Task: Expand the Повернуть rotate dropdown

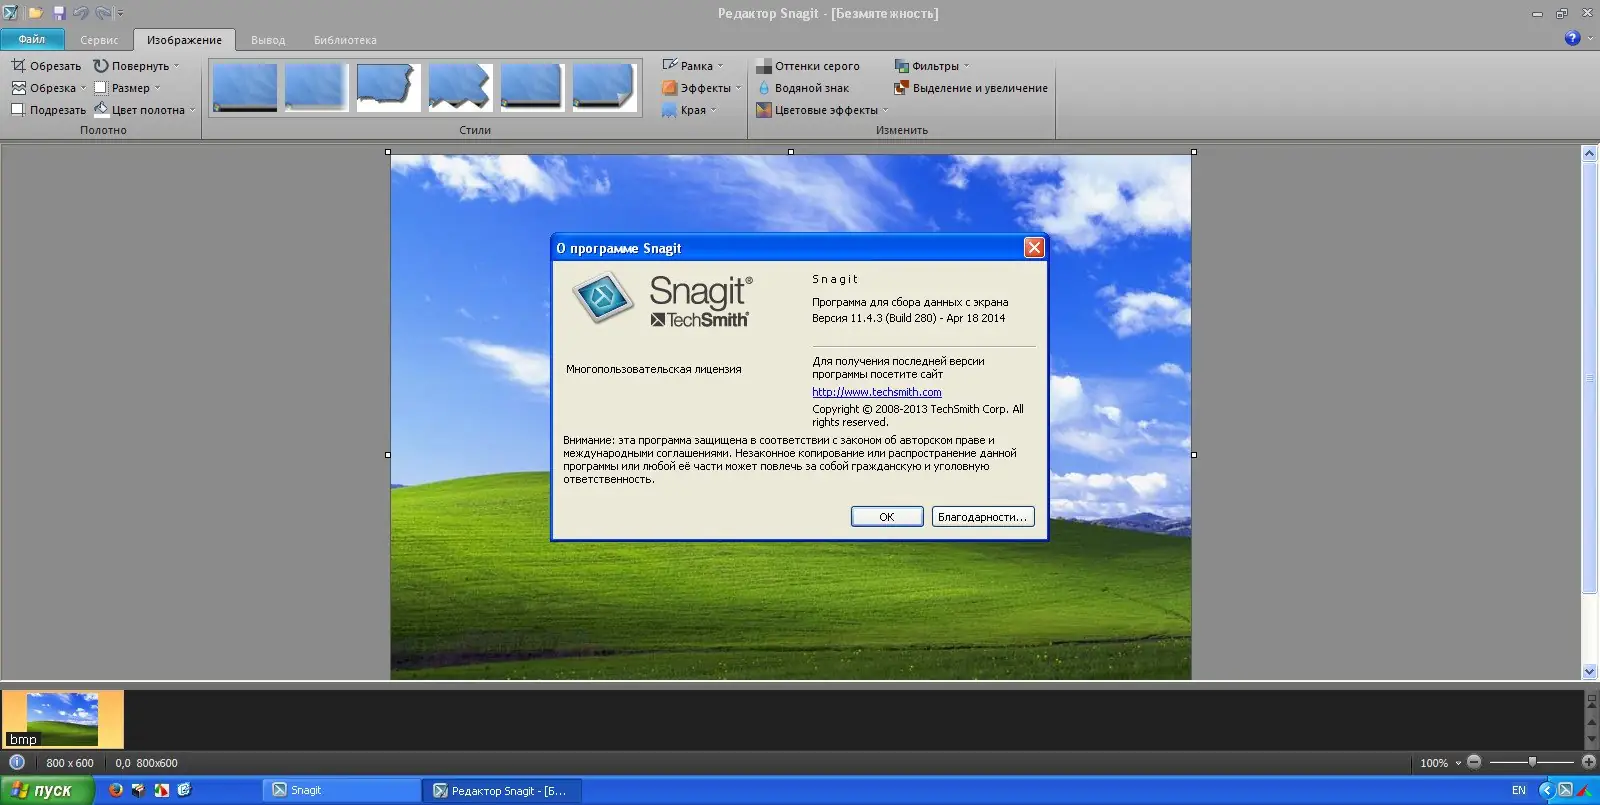Action: [177, 66]
